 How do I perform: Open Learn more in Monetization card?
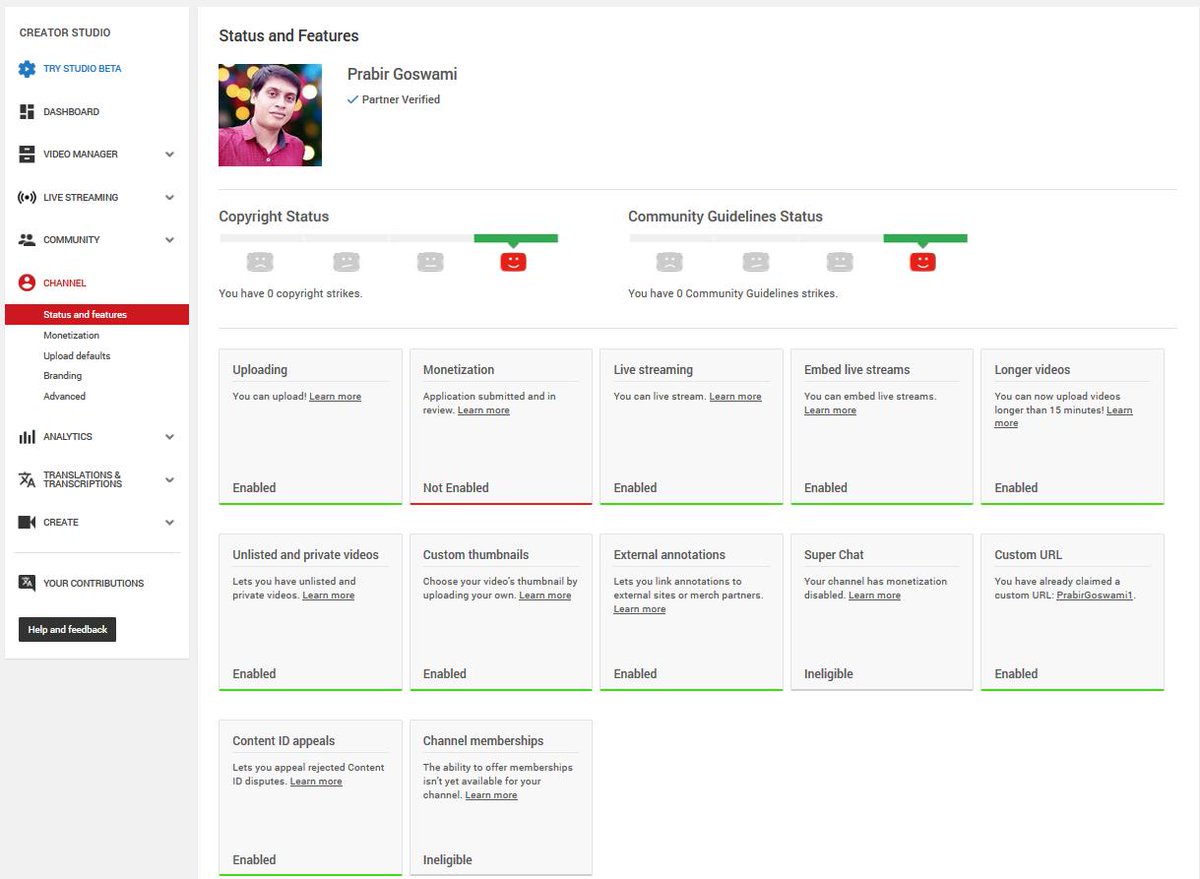[x=484, y=411]
